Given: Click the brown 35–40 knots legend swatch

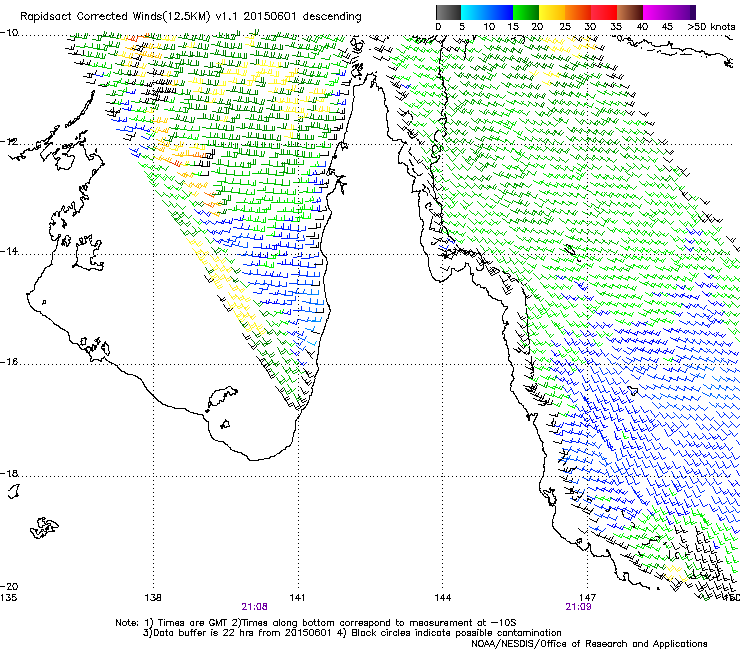Looking at the screenshot, I should [x=630, y=12].
